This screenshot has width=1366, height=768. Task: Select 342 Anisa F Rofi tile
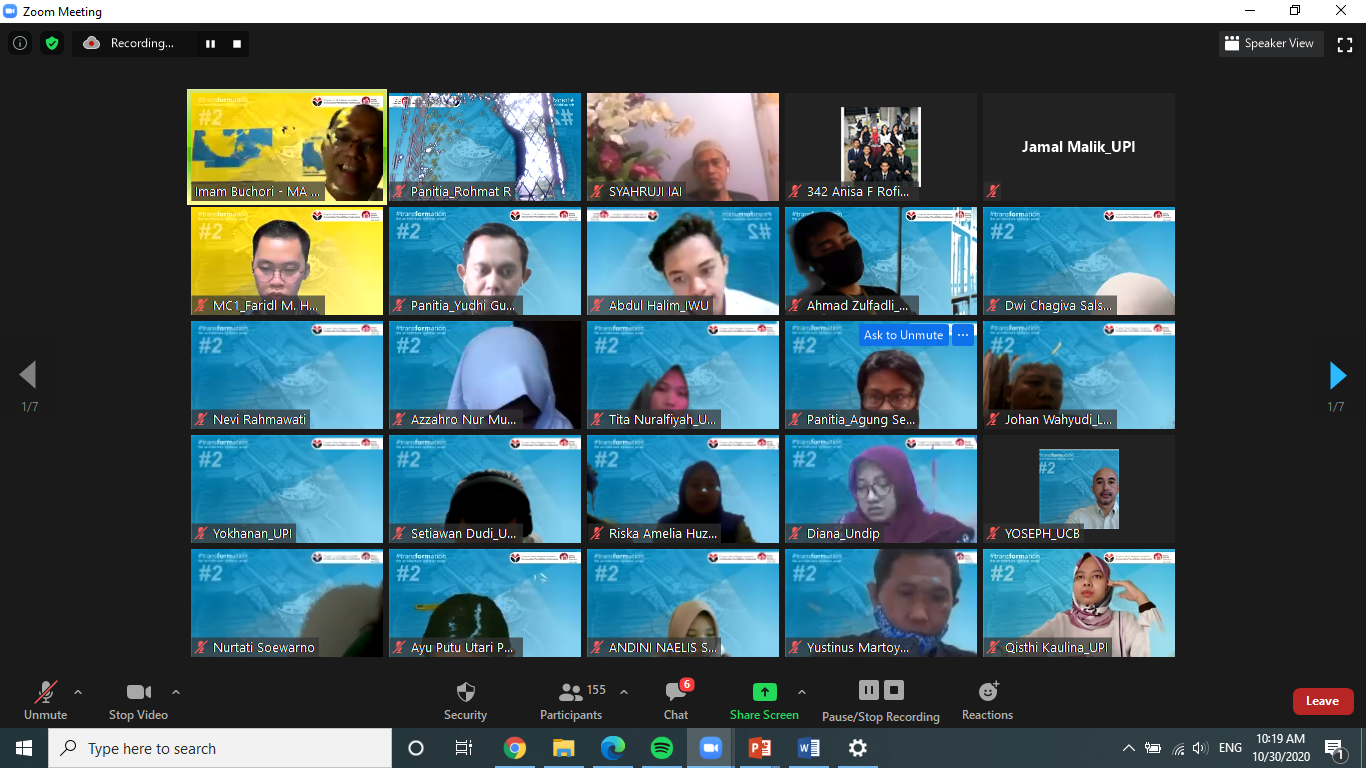pos(881,147)
